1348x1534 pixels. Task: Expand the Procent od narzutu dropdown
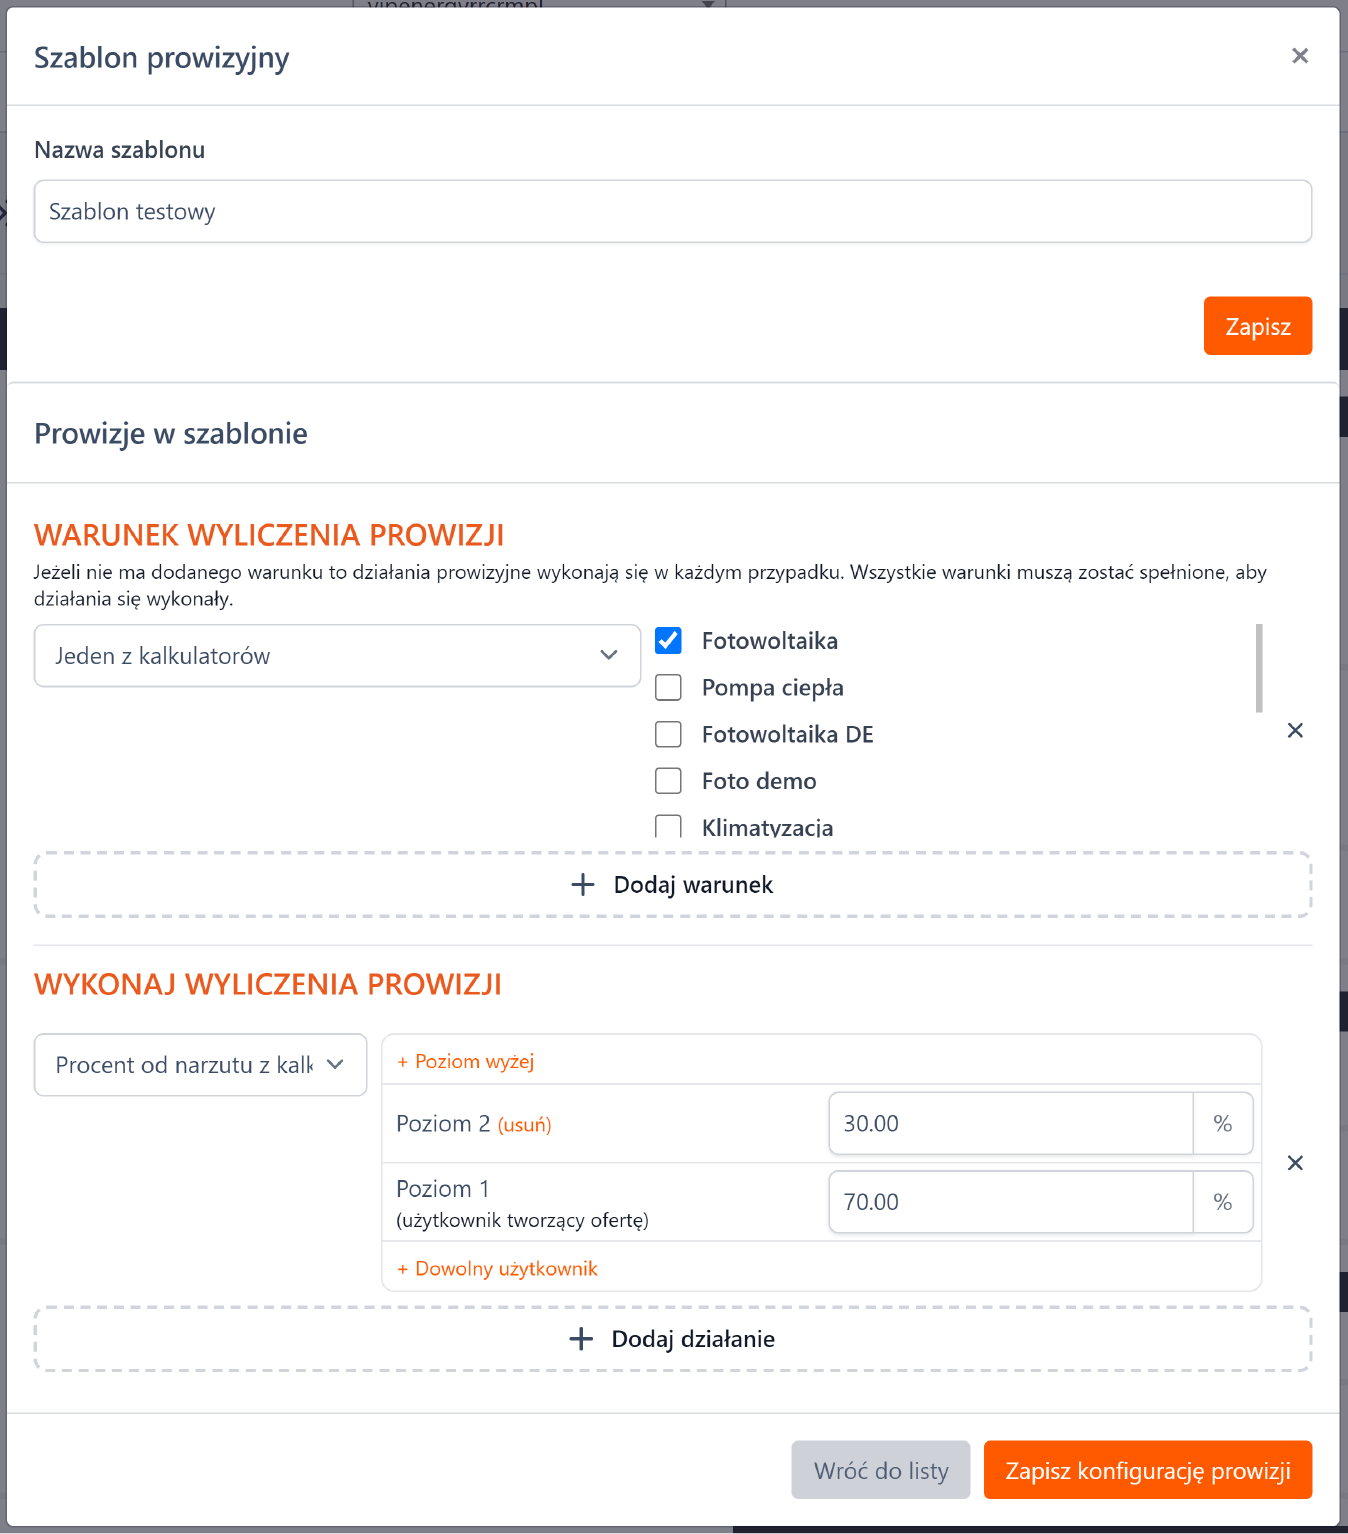(x=200, y=1065)
